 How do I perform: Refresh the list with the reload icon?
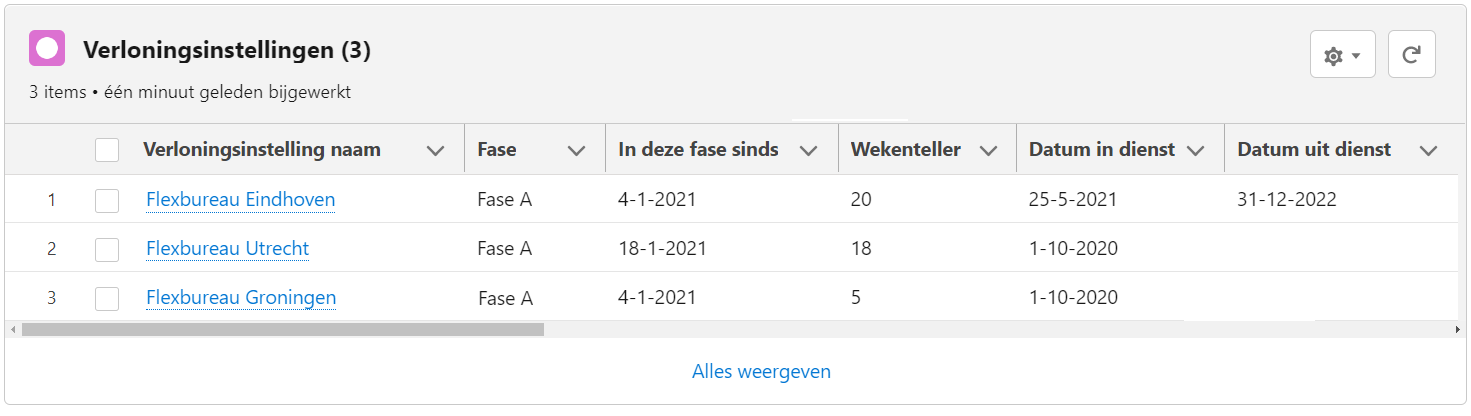click(x=1411, y=54)
